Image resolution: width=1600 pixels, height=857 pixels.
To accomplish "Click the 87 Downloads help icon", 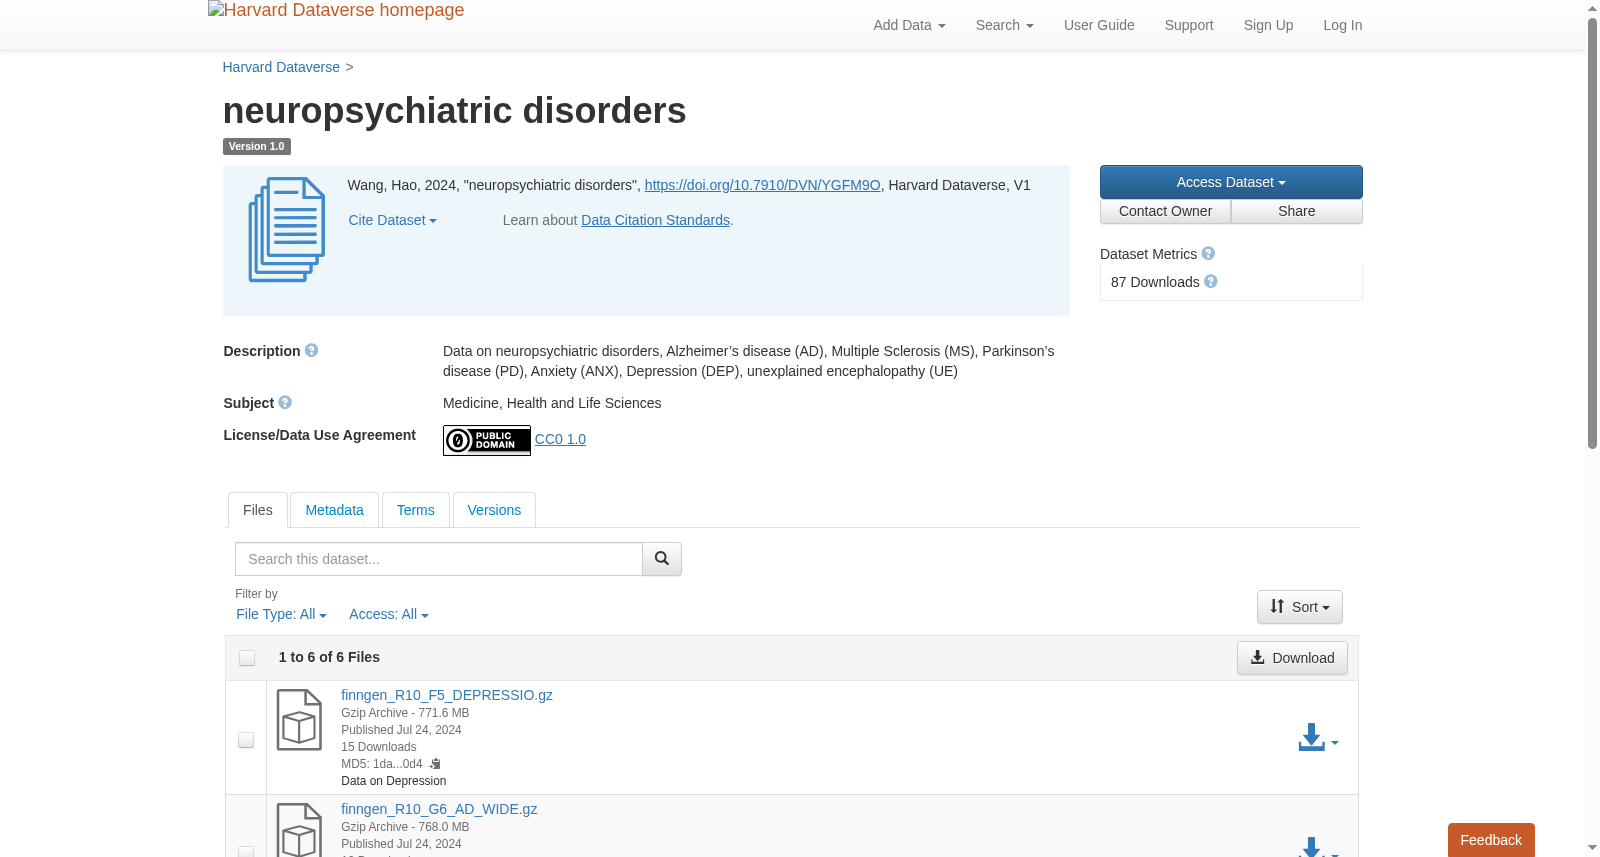I will click(x=1211, y=282).
